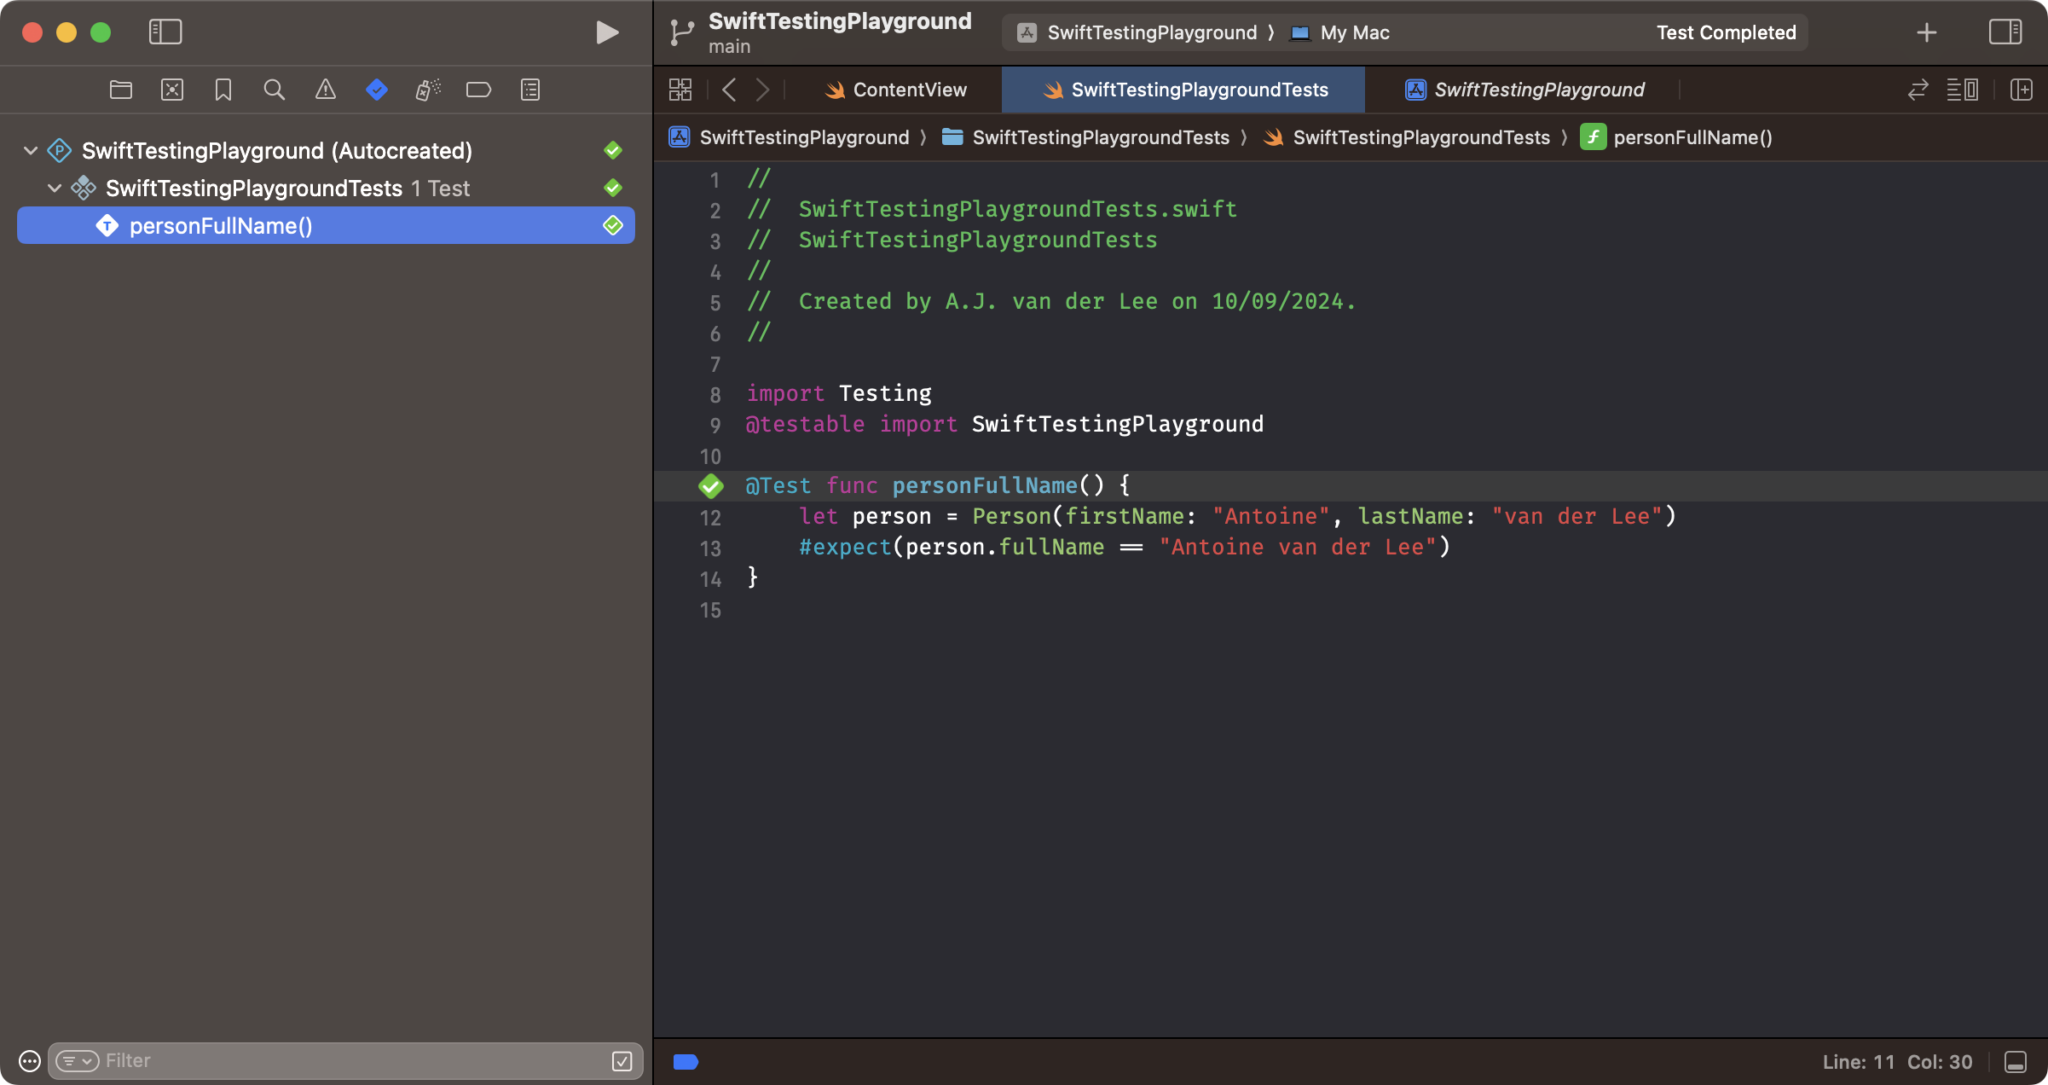Add a new editor split

pyautogui.click(x=2023, y=89)
